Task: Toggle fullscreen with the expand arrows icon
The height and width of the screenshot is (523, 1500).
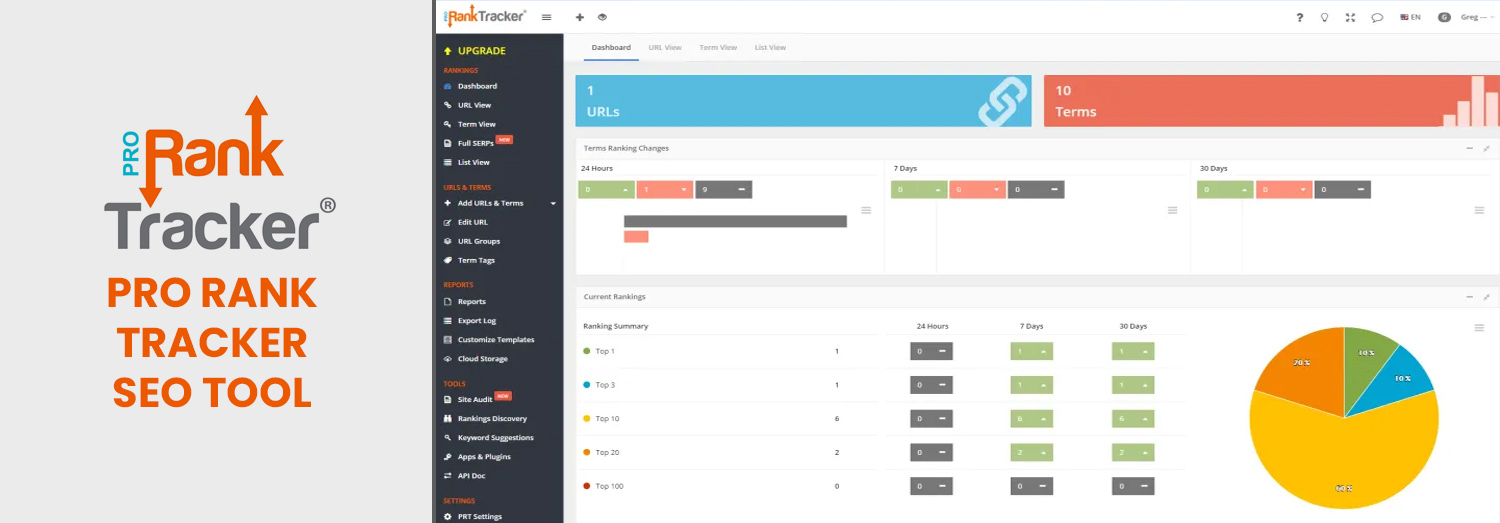Action: (x=1350, y=17)
